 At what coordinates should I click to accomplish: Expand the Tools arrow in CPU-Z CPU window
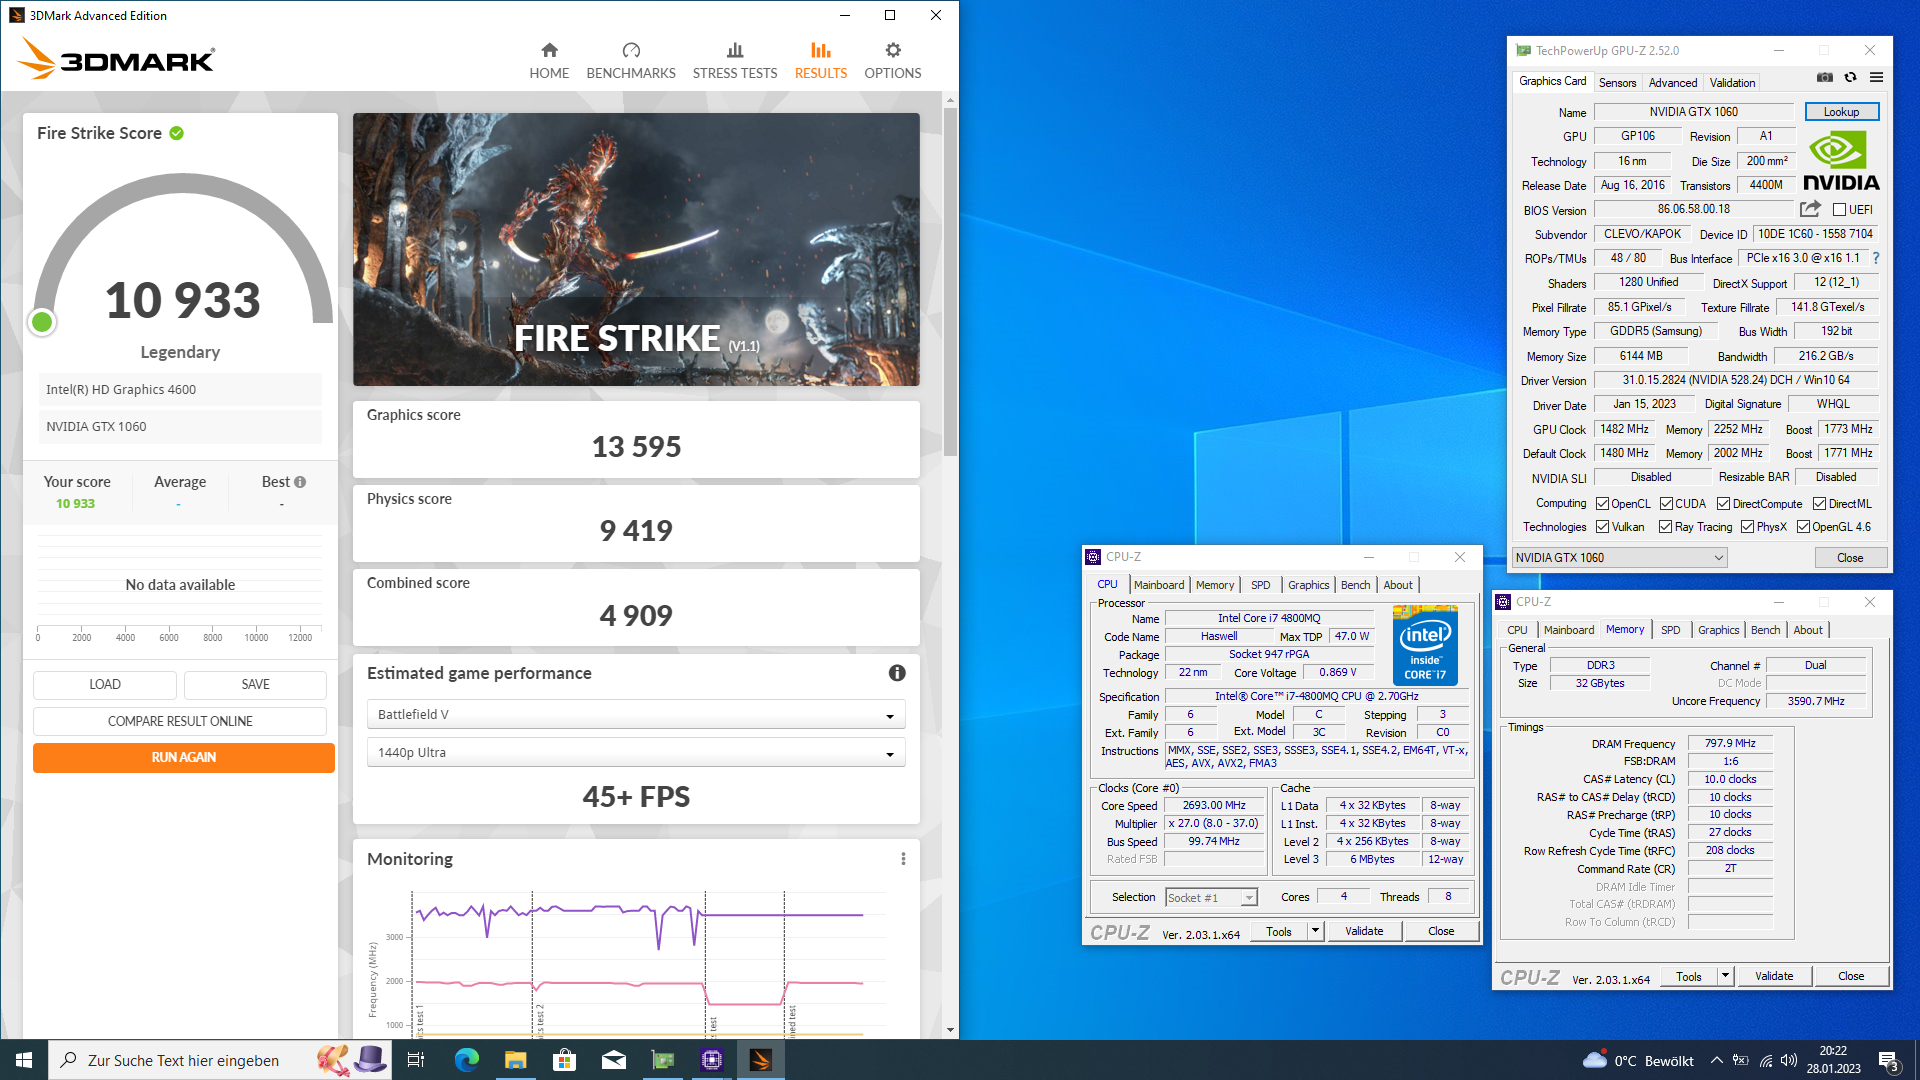pos(1315,931)
